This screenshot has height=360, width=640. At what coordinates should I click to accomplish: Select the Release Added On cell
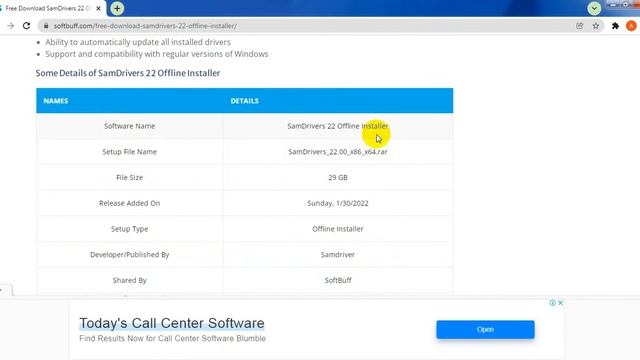click(129, 203)
